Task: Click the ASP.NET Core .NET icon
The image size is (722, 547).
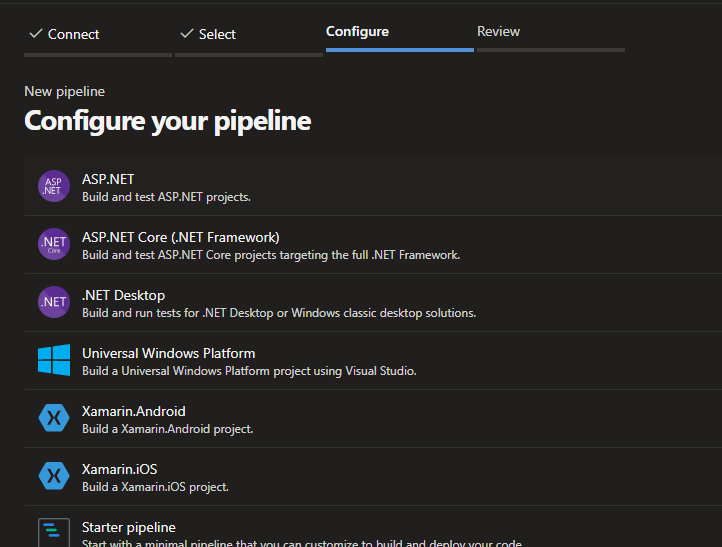Action: tap(54, 245)
